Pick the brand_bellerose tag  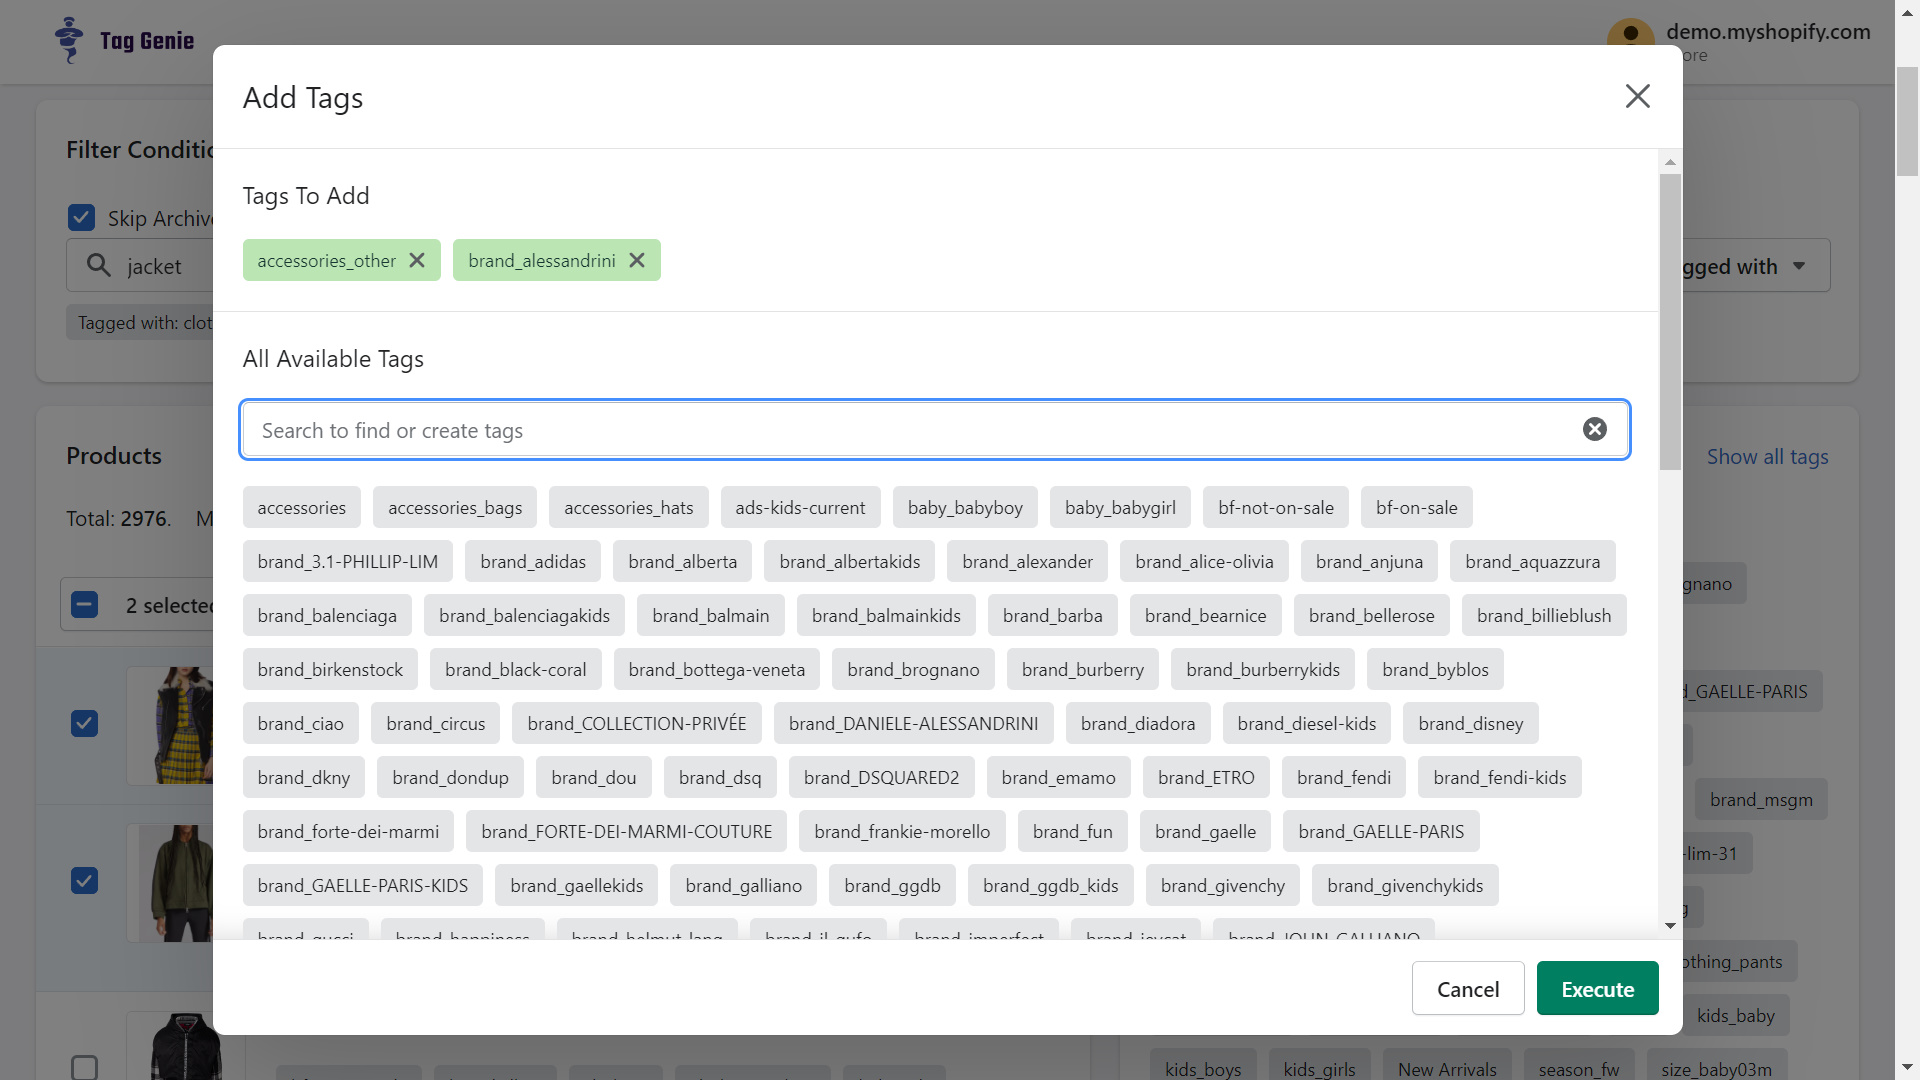point(1371,615)
